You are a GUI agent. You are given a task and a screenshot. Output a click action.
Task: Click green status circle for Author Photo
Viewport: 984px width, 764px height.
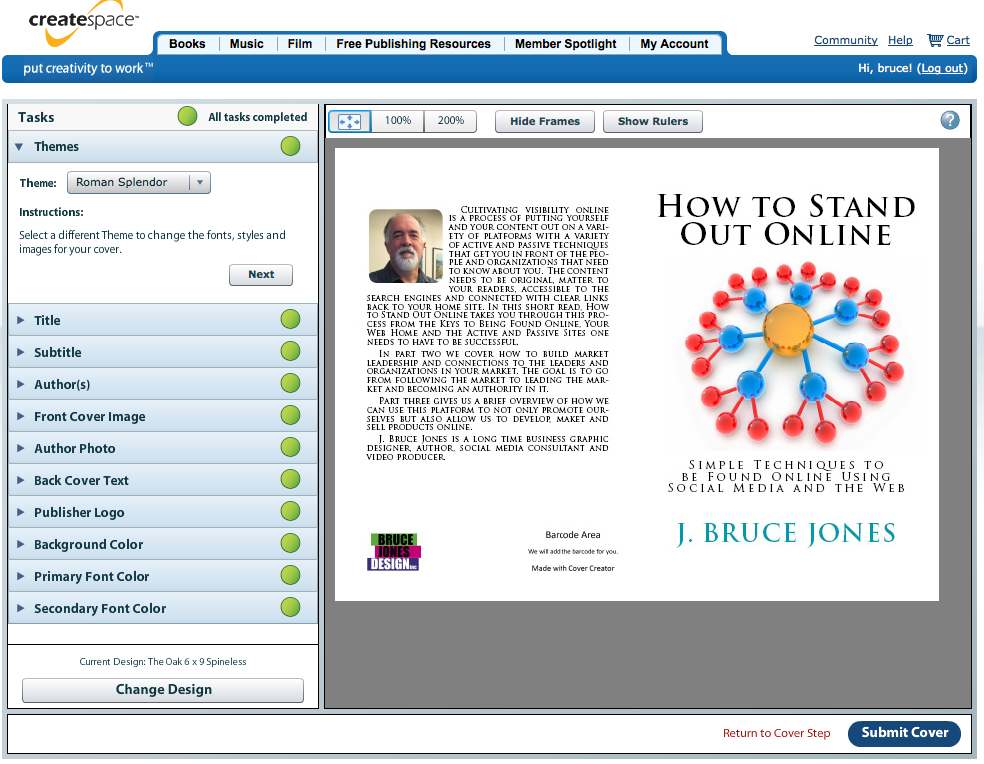[290, 447]
